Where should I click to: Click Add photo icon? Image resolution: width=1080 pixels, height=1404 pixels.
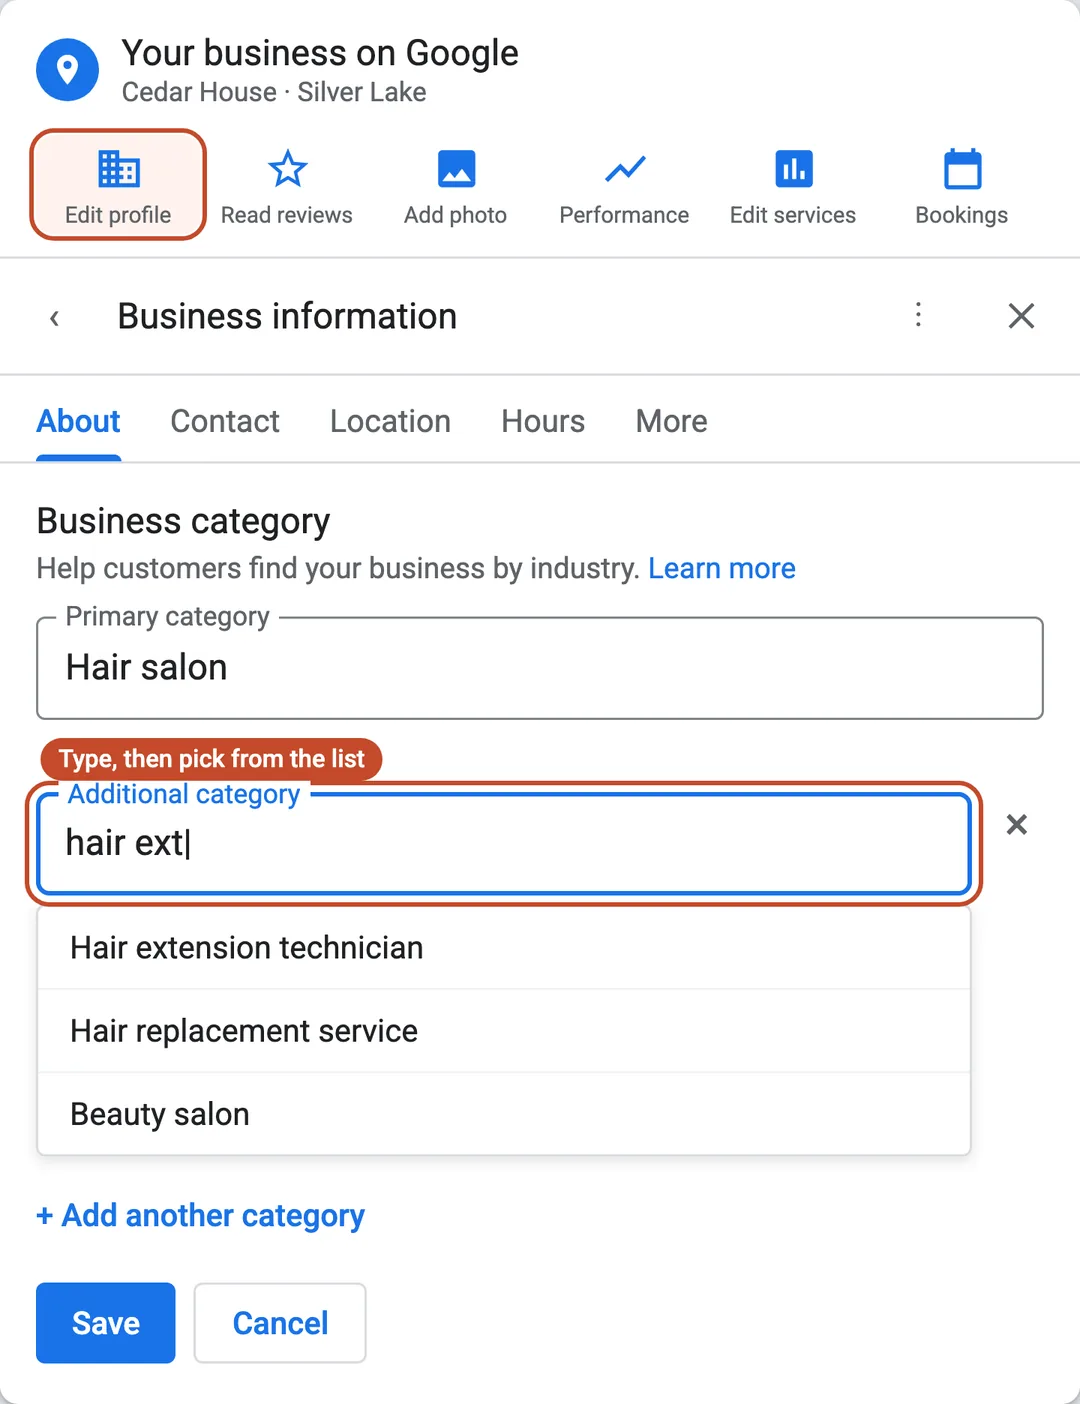[x=456, y=169]
